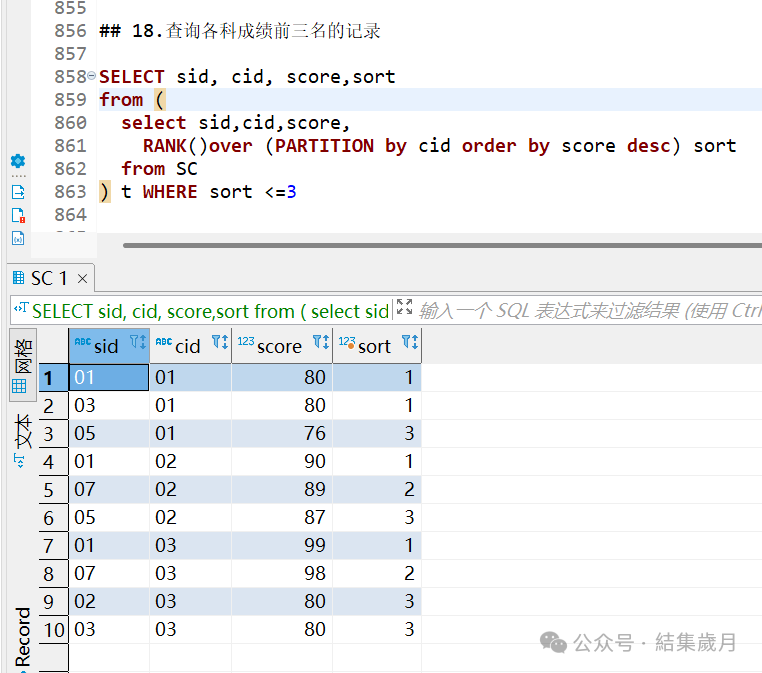Open the Record side panel tab
Viewport: 762px width, 673px height.
pyautogui.click(x=22, y=639)
